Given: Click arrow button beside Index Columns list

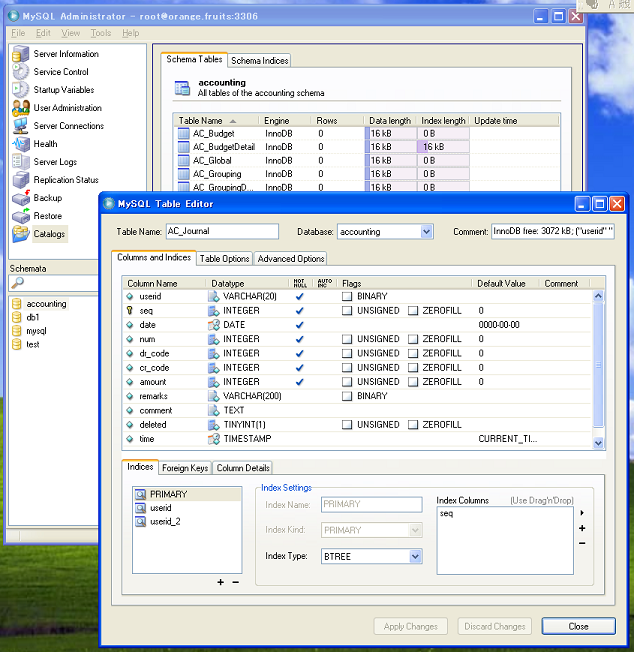Looking at the screenshot, I should 582,513.
